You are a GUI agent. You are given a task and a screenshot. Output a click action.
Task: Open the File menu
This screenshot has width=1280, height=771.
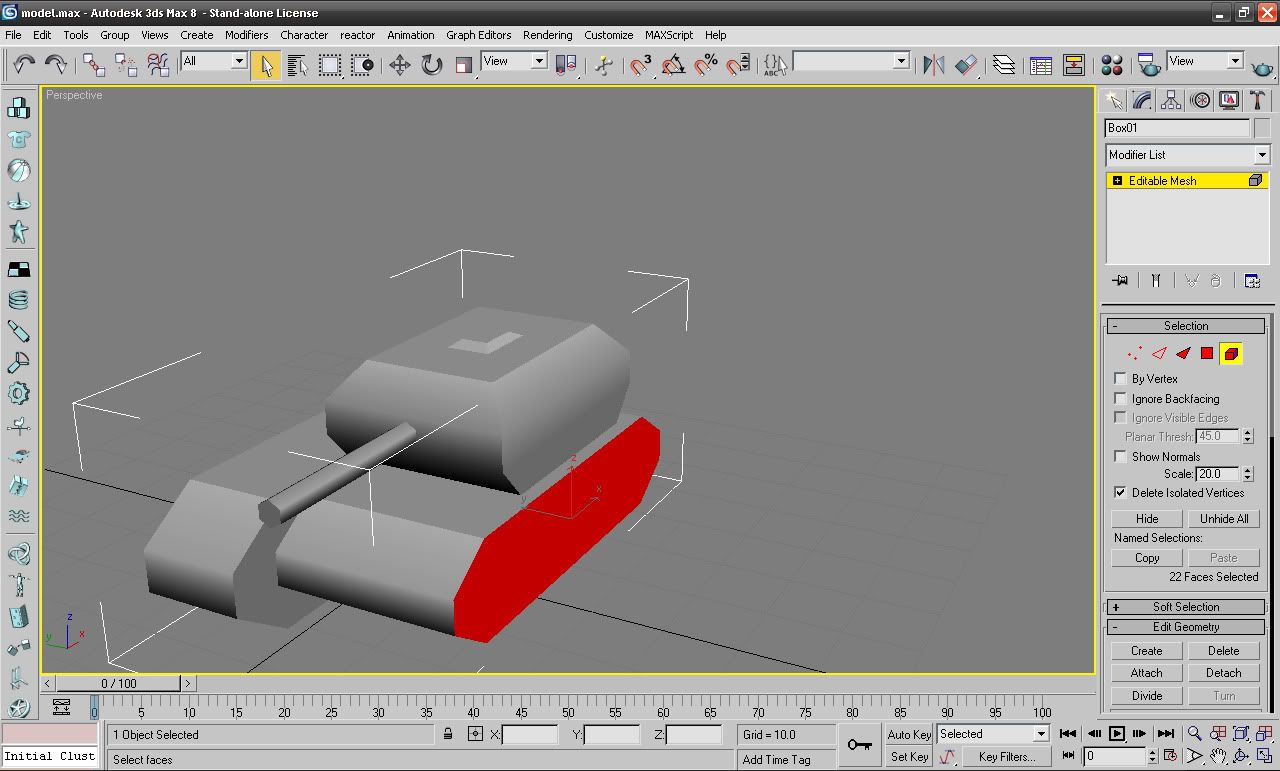coord(14,35)
